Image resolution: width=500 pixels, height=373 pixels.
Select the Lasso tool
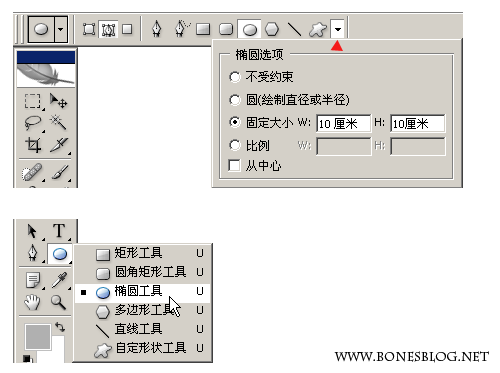[33, 123]
